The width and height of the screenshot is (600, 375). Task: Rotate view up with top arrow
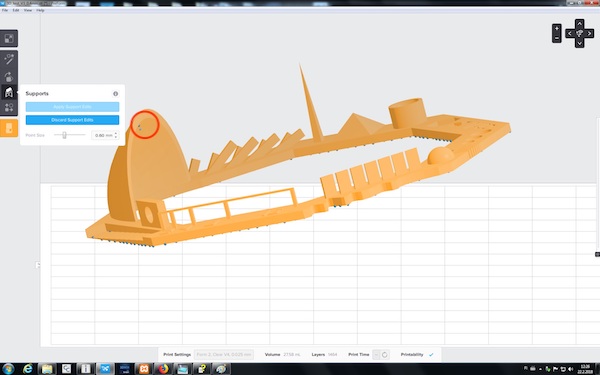(x=579, y=23)
